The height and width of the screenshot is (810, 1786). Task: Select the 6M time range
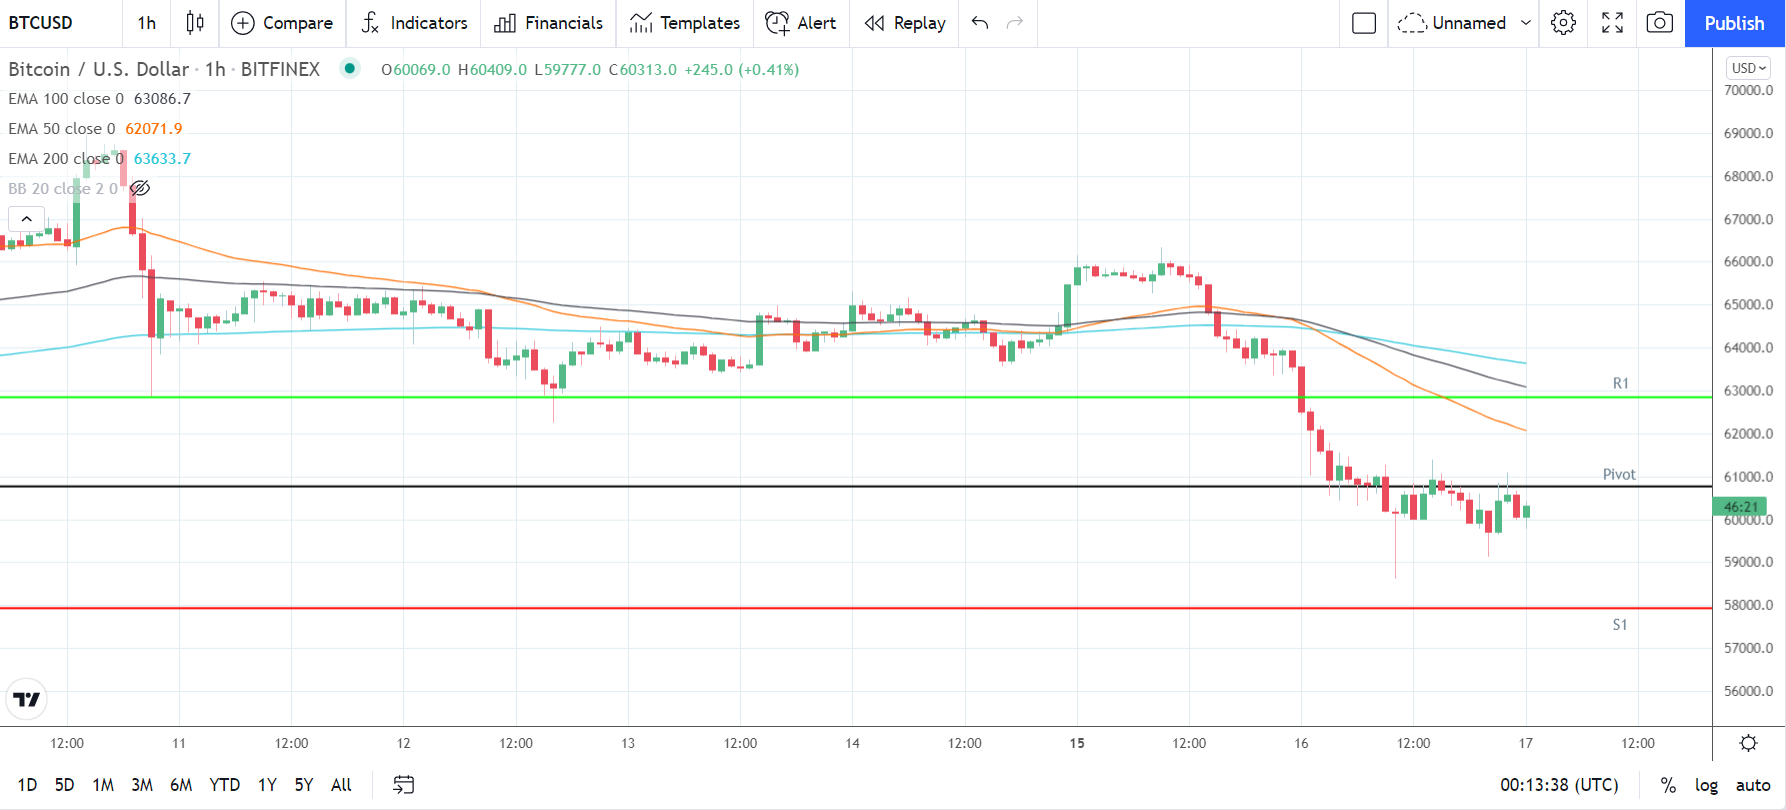(x=181, y=785)
